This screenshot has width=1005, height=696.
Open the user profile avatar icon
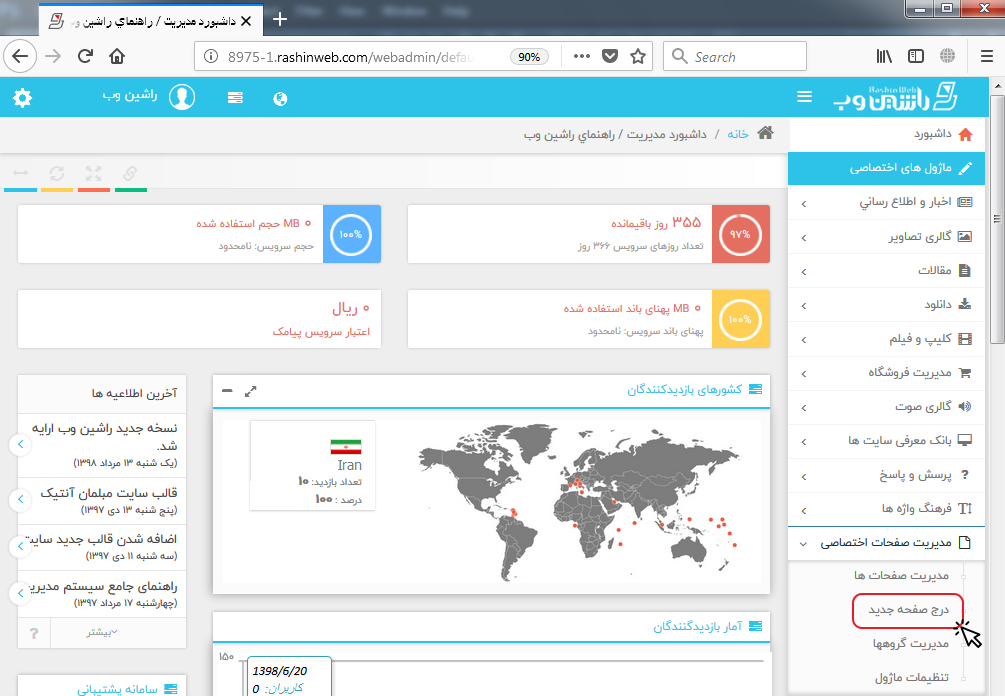182,98
